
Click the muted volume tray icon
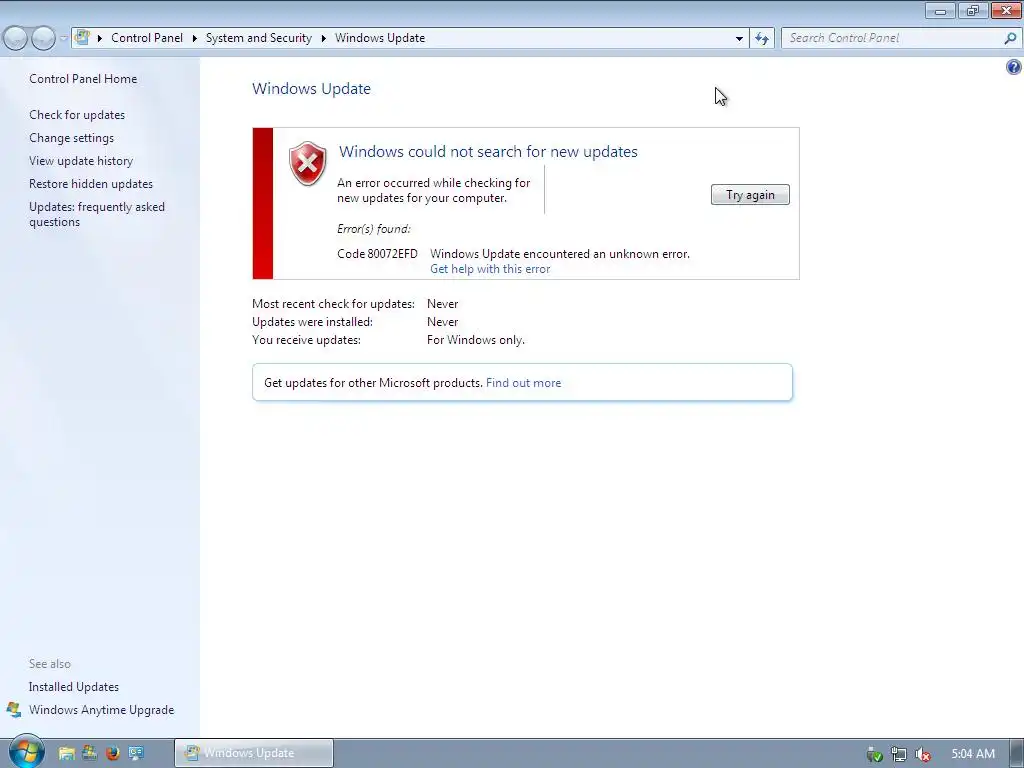tap(923, 754)
